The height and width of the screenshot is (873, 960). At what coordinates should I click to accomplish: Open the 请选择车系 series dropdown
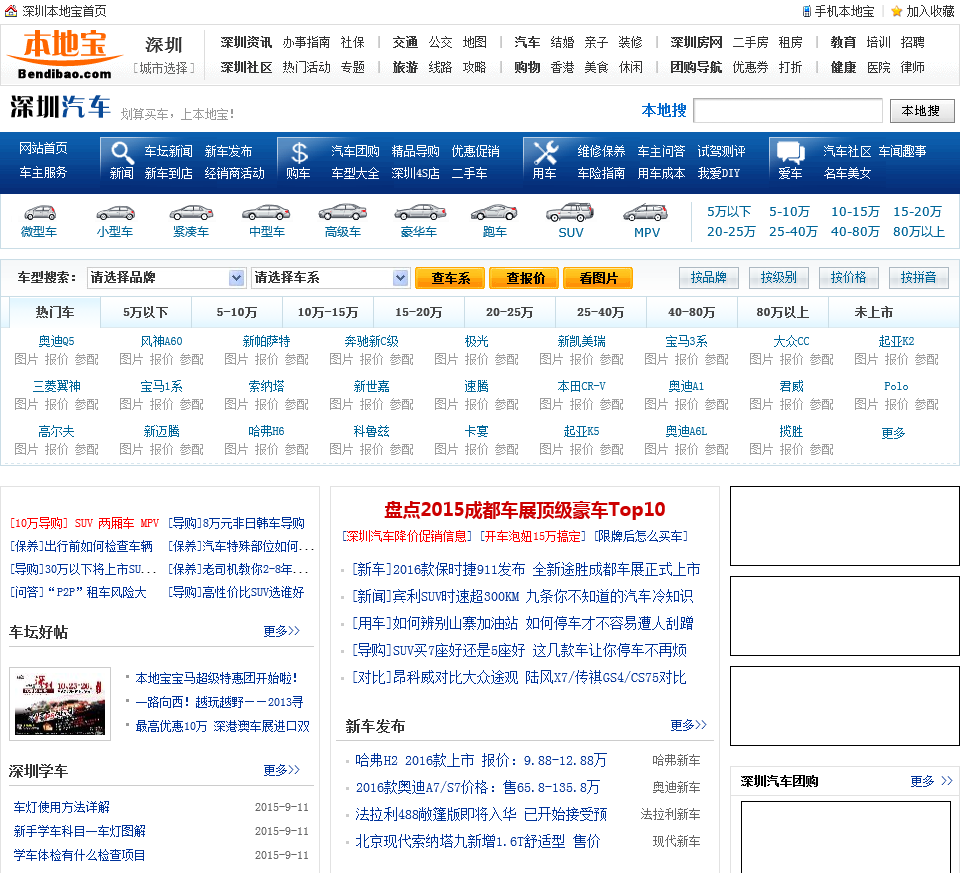pos(330,278)
